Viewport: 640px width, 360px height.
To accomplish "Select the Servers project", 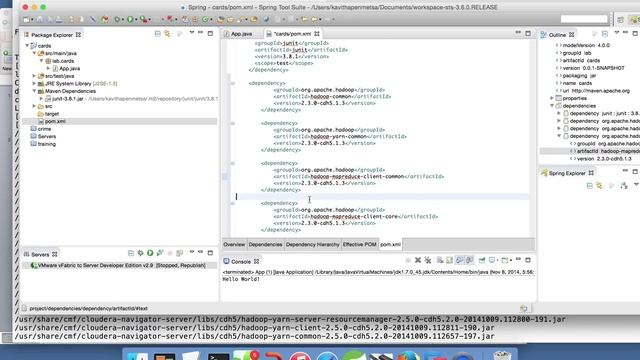I will (43, 136).
